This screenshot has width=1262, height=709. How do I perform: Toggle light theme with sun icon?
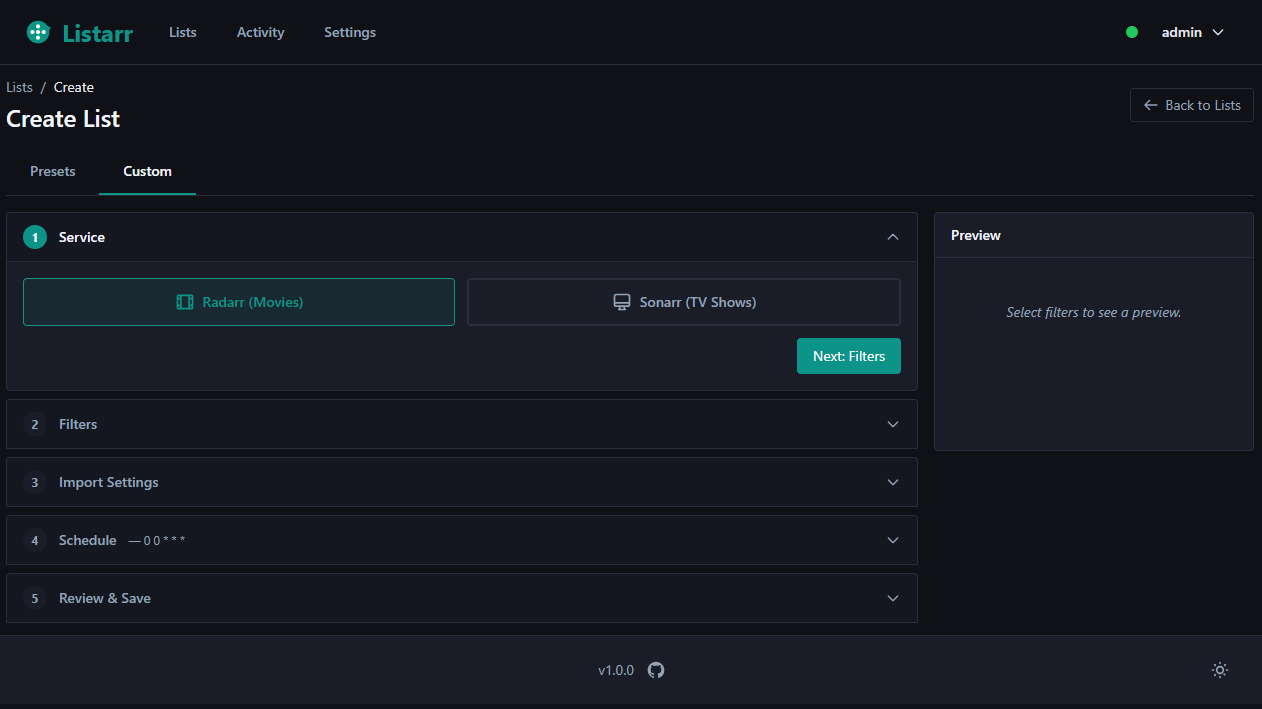[x=1220, y=670]
